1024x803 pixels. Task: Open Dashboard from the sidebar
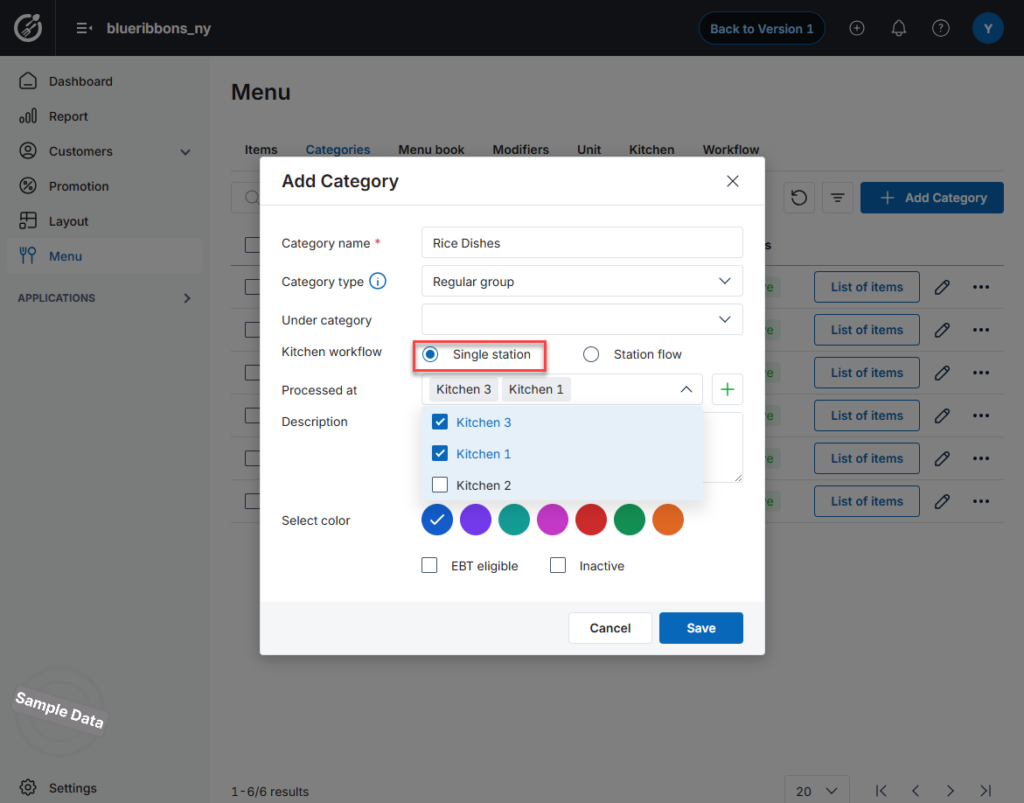80,81
